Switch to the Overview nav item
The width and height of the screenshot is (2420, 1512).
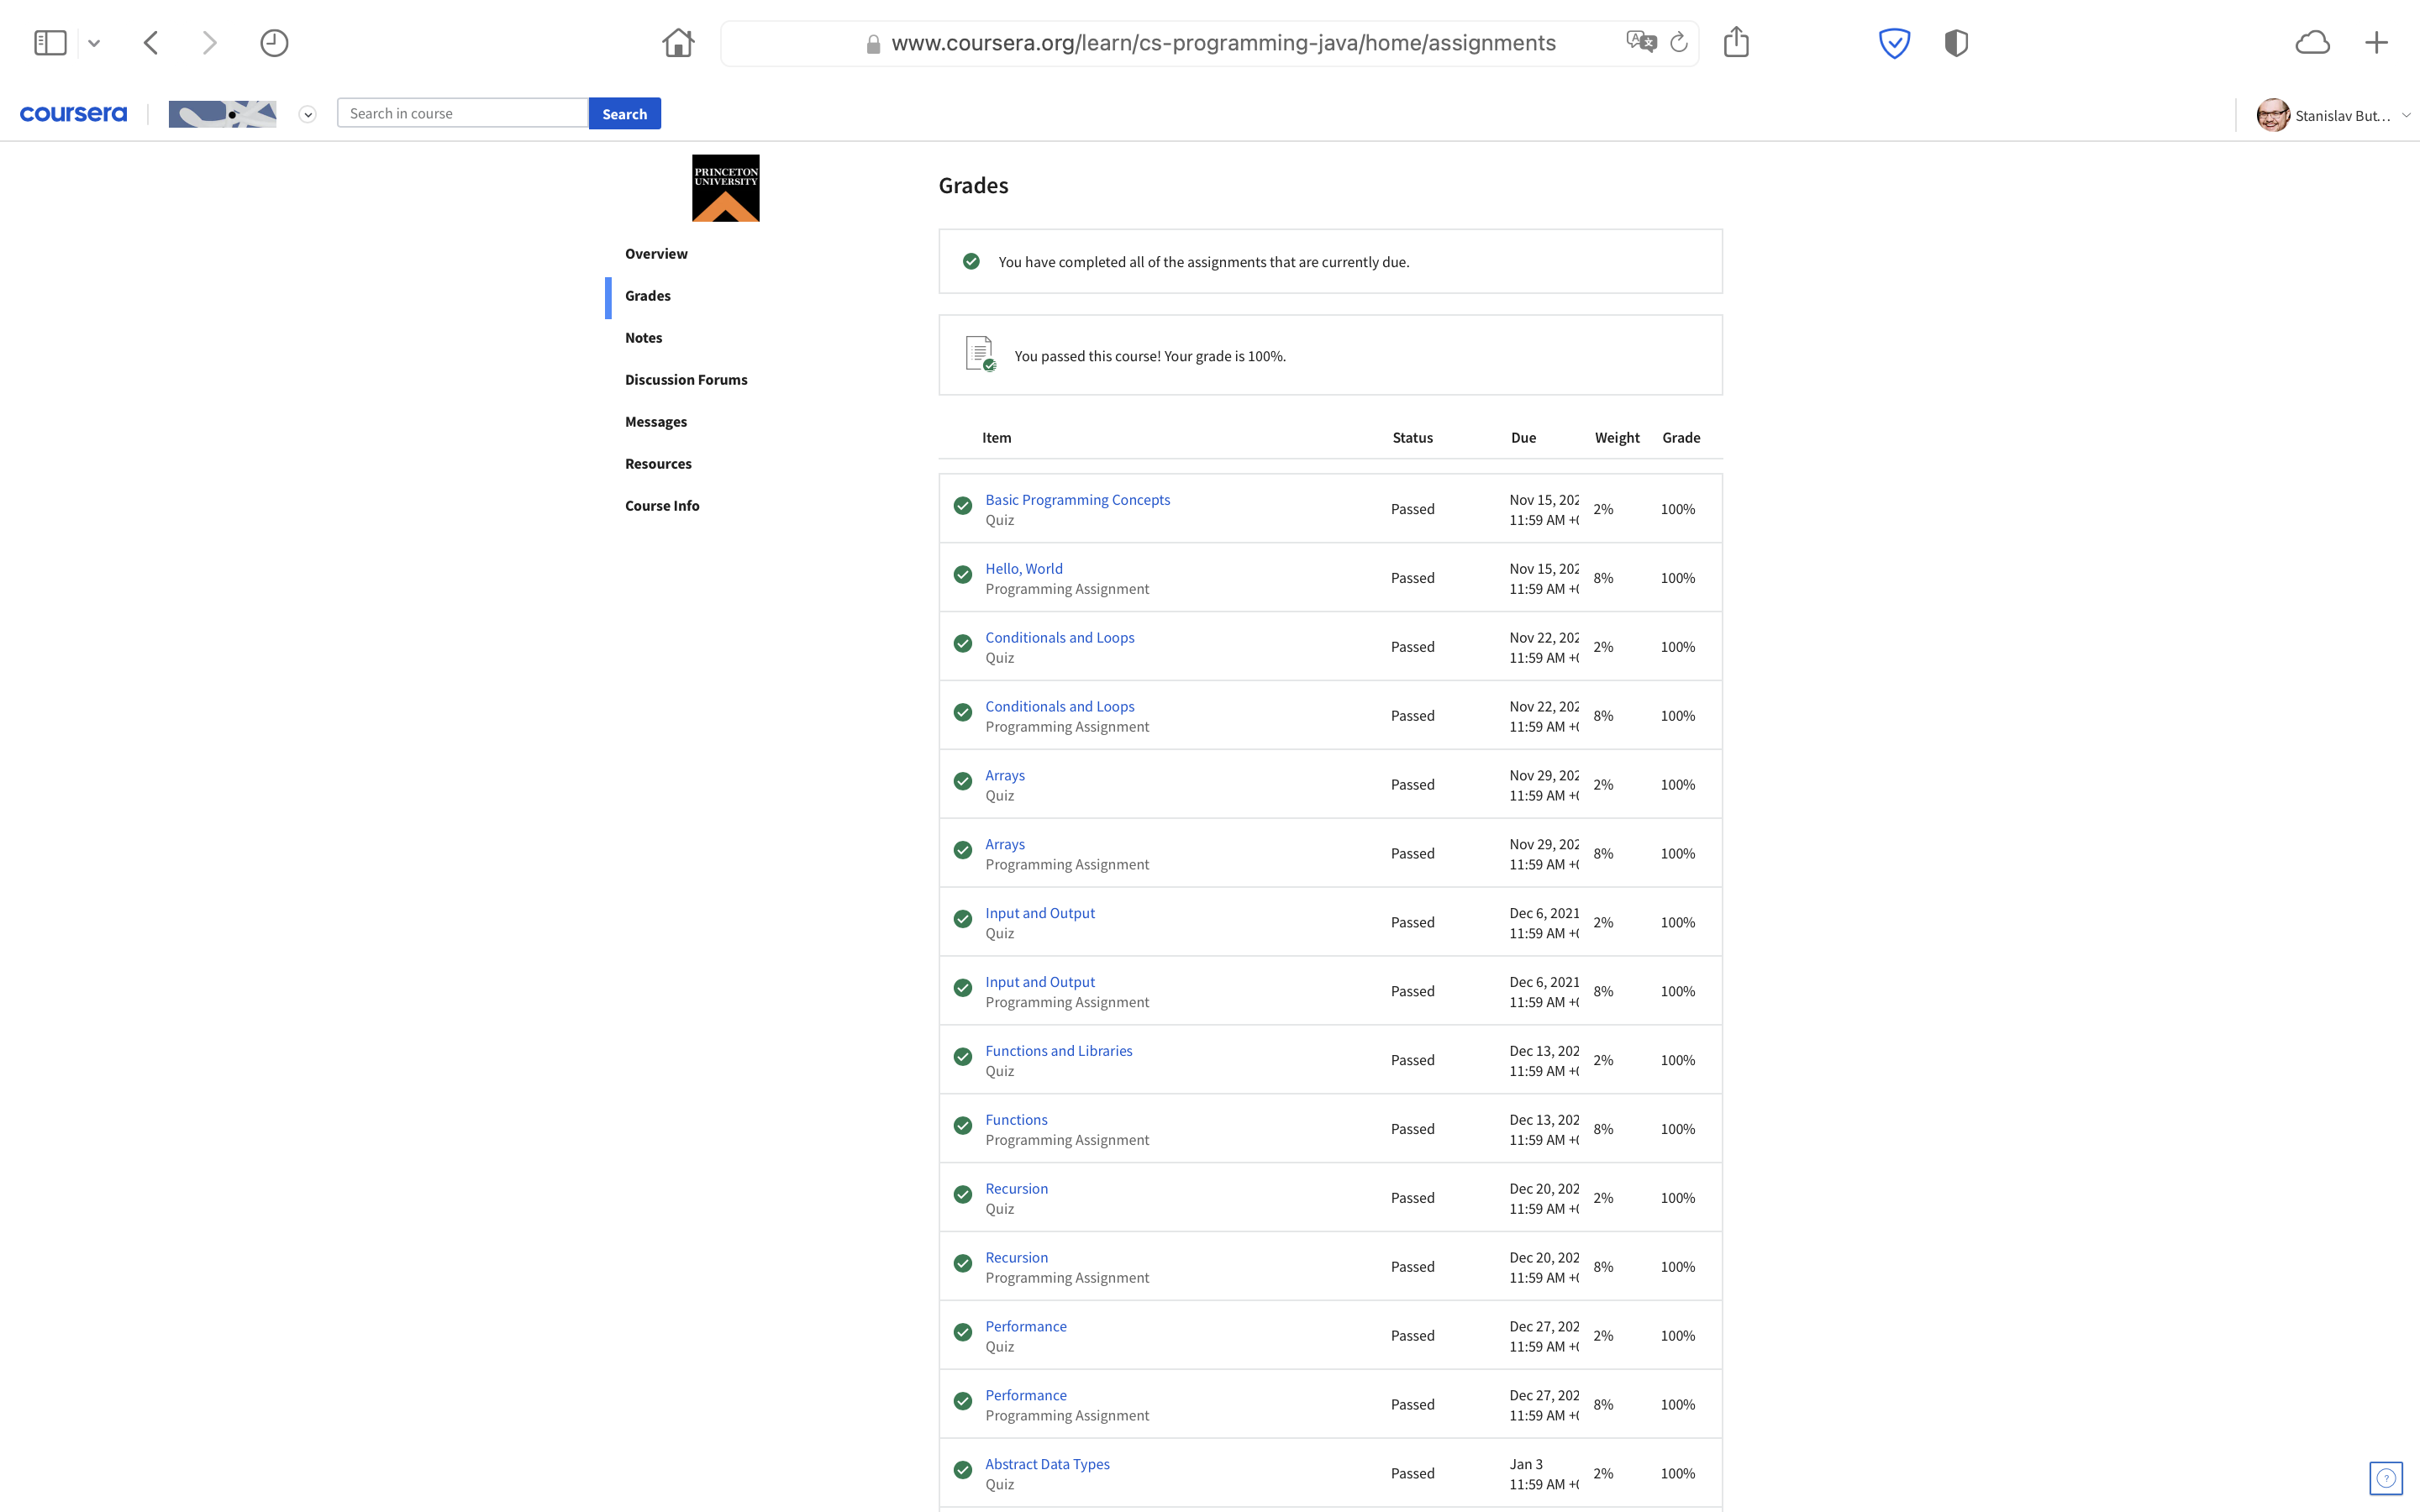pos(656,254)
